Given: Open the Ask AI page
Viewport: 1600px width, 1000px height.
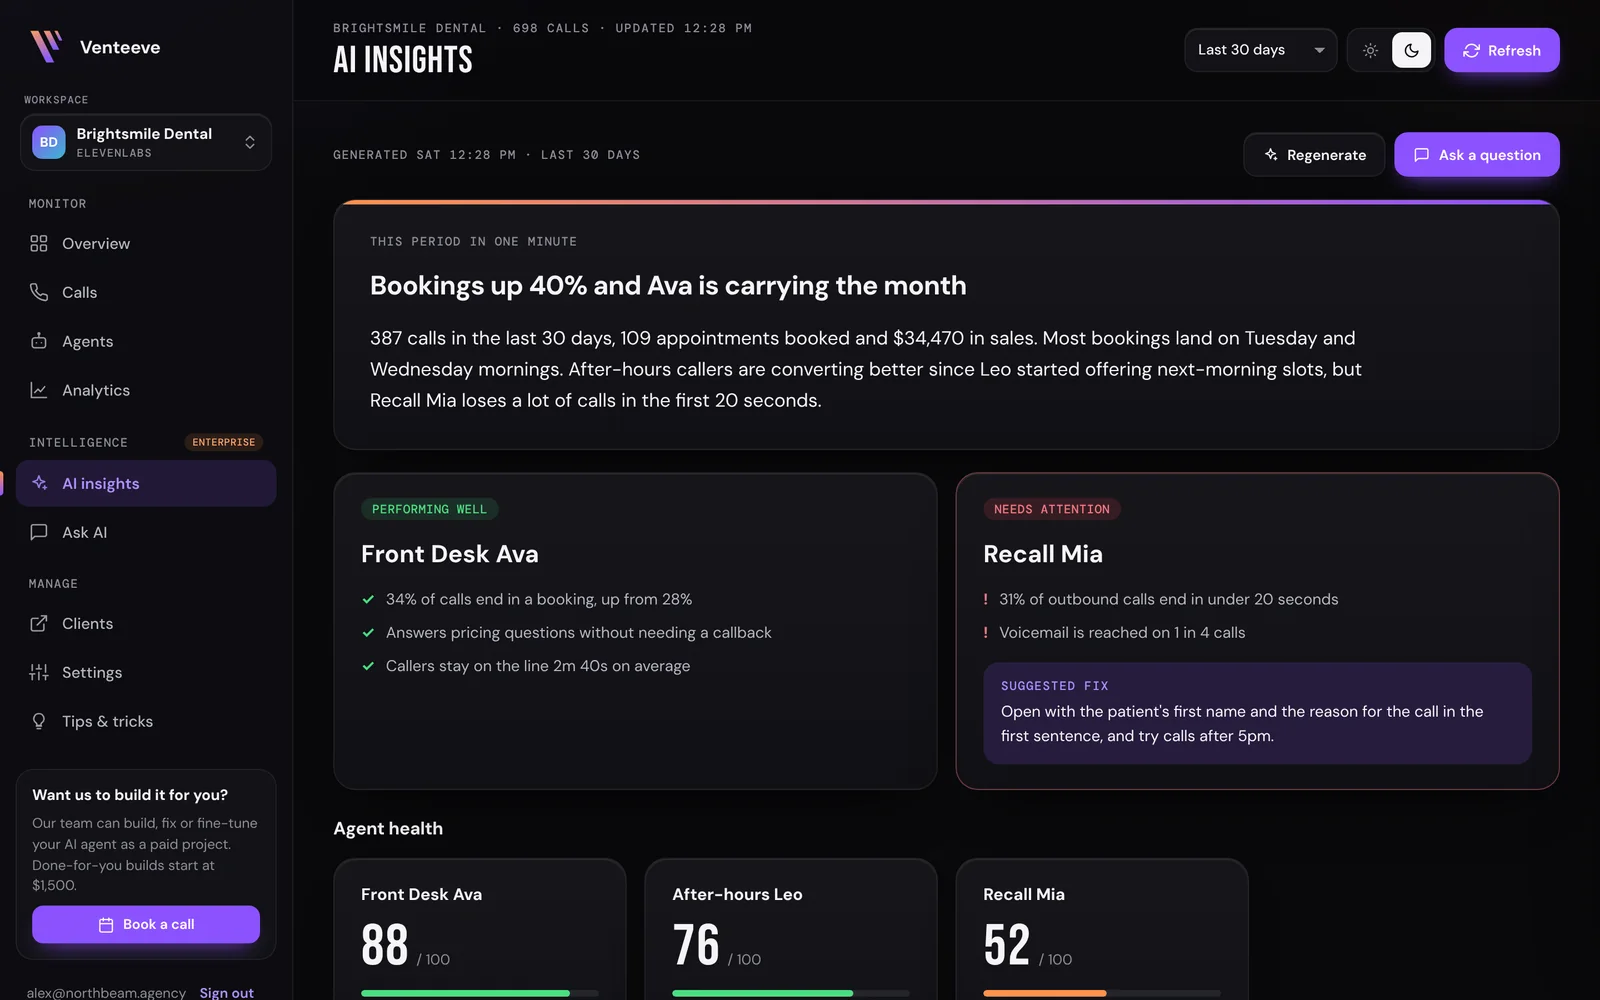Looking at the screenshot, I should pos(146,533).
